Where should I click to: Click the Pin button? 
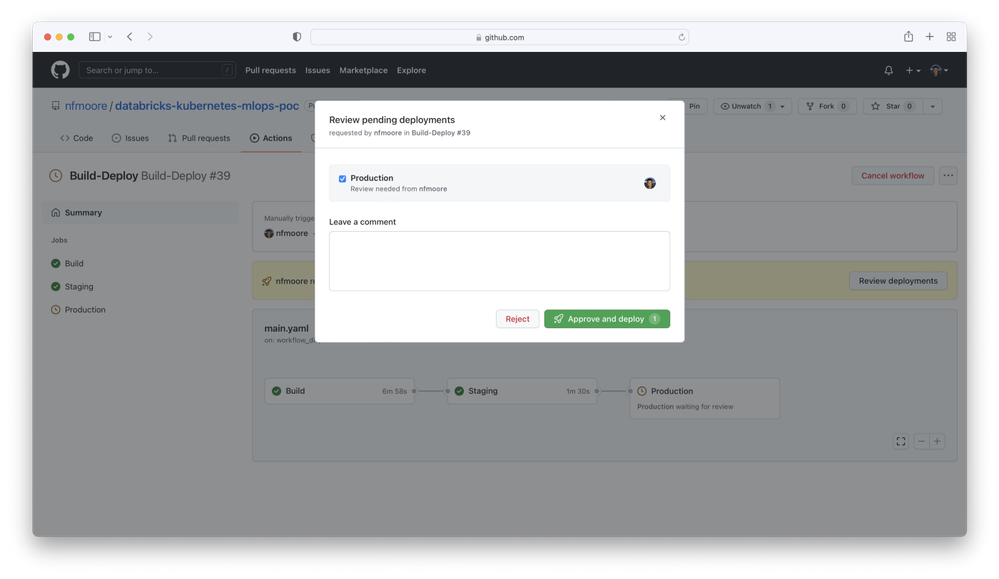coord(693,106)
